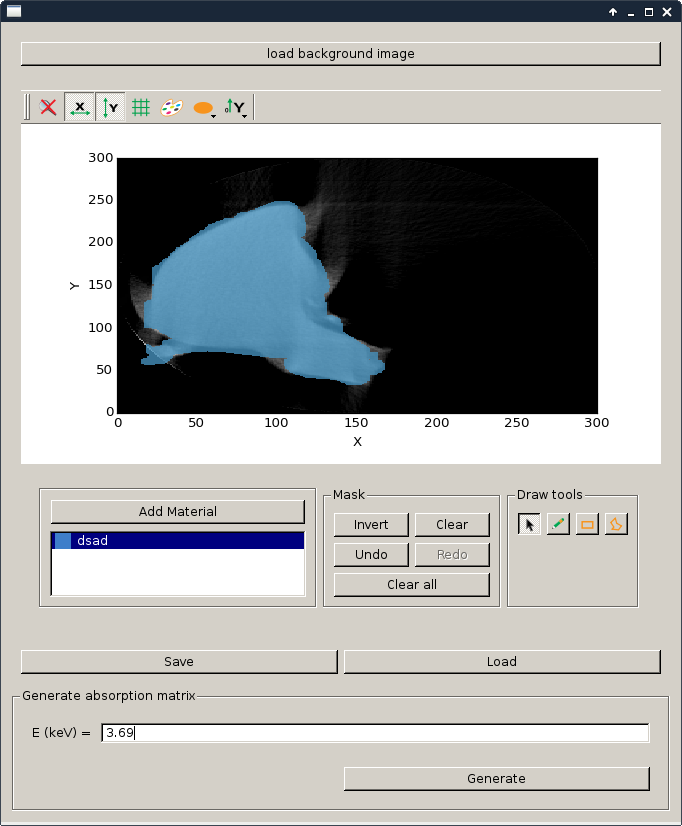Select the pencil draw tool
The width and height of the screenshot is (682, 826).
point(558,524)
